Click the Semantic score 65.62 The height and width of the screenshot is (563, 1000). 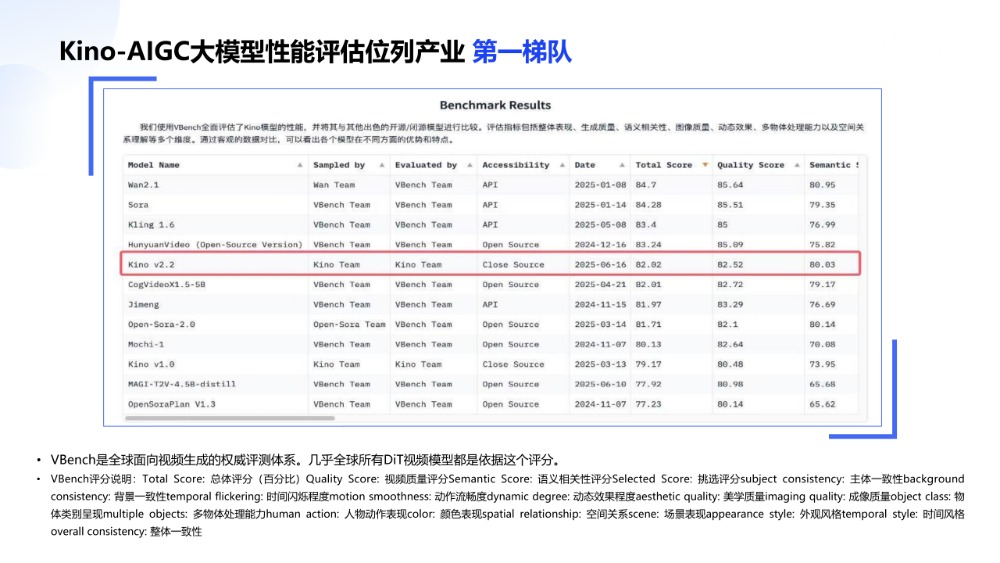click(822, 404)
